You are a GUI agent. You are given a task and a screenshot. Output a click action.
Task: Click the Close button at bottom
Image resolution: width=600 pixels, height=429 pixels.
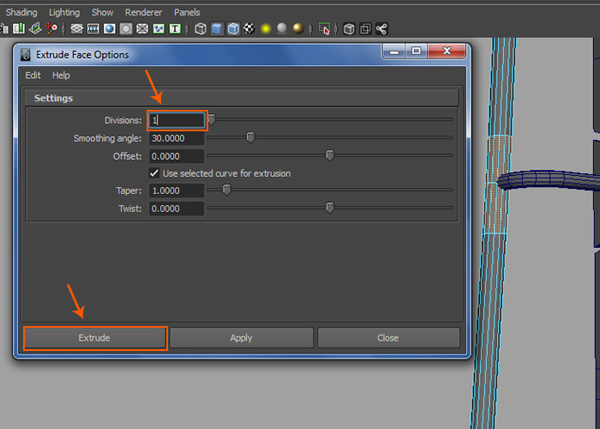click(388, 338)
